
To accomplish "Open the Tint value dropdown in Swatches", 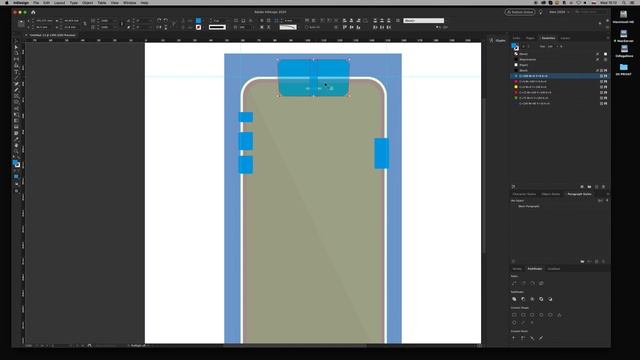I will tap(557, 47).
